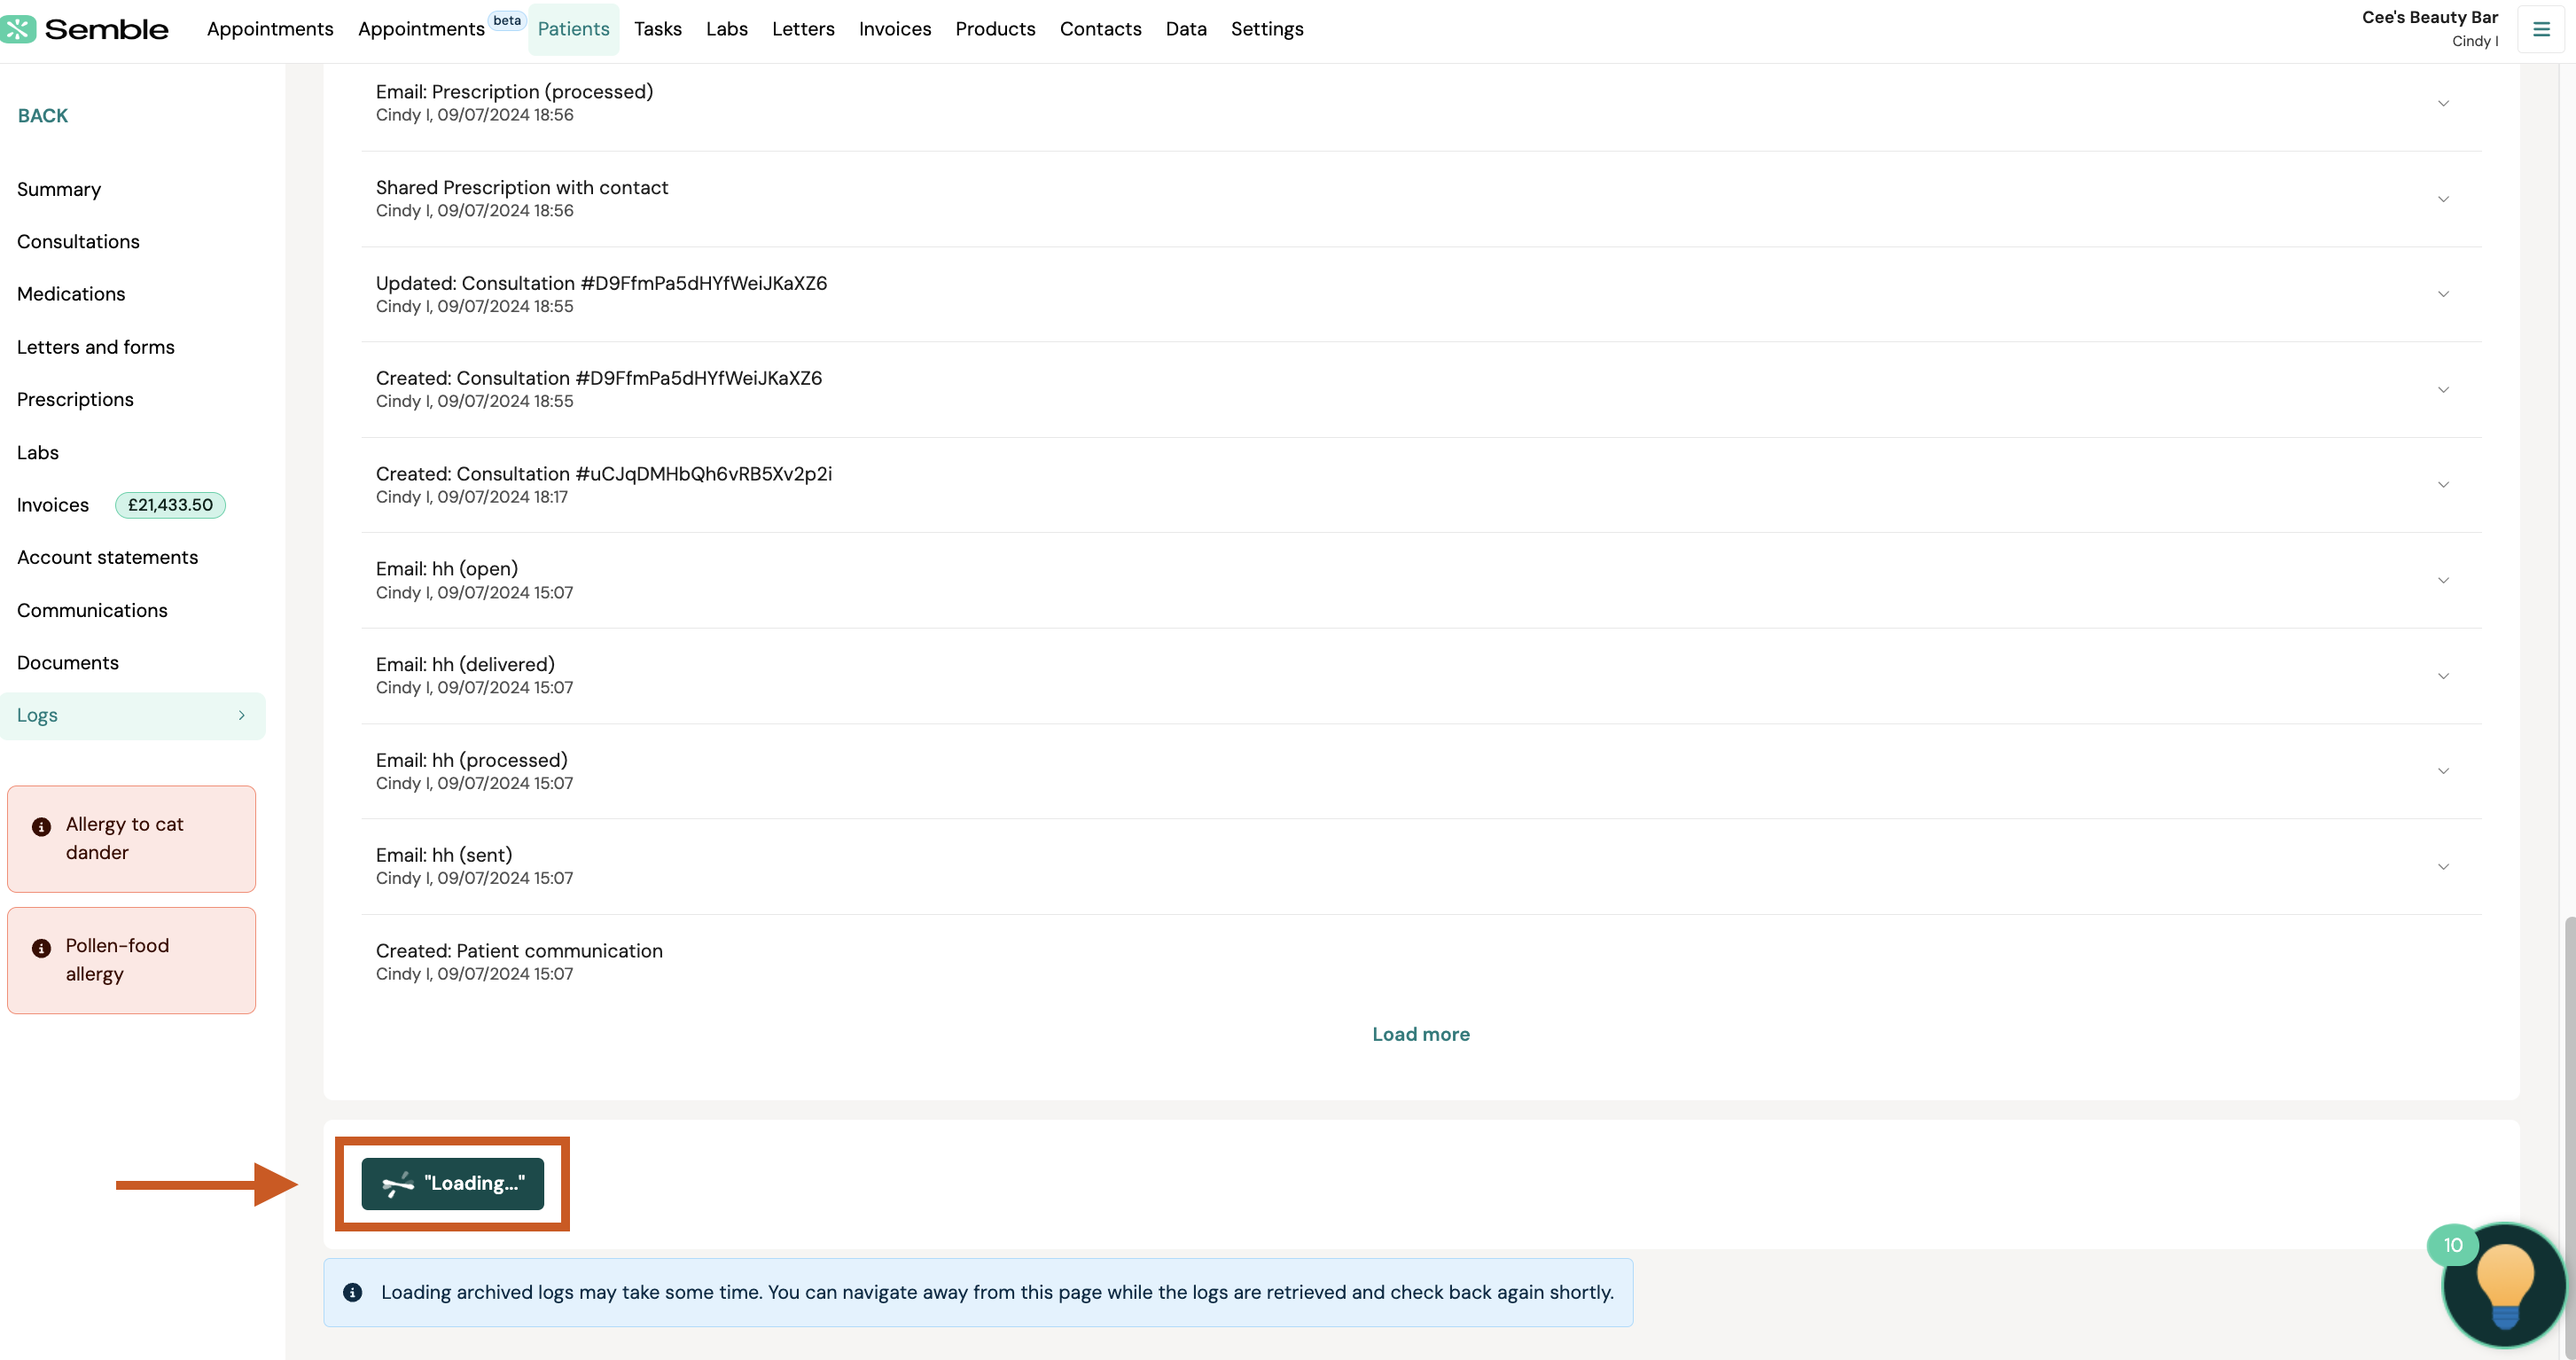This screenshot has width=2576, height=1360.
Task: Expand the Email: hh (open) log
Action: pos(2443,581)
